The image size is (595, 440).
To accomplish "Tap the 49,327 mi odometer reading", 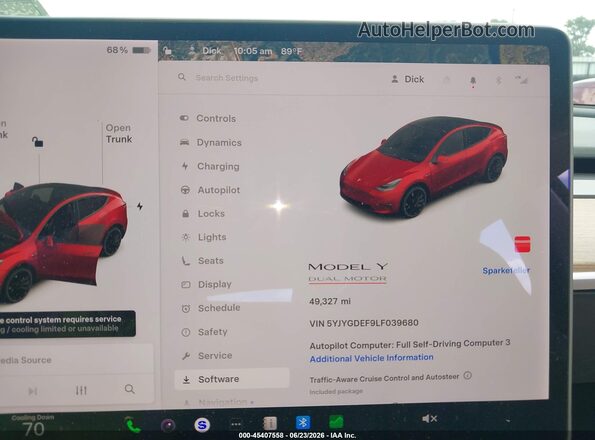I will click(330, 302).
